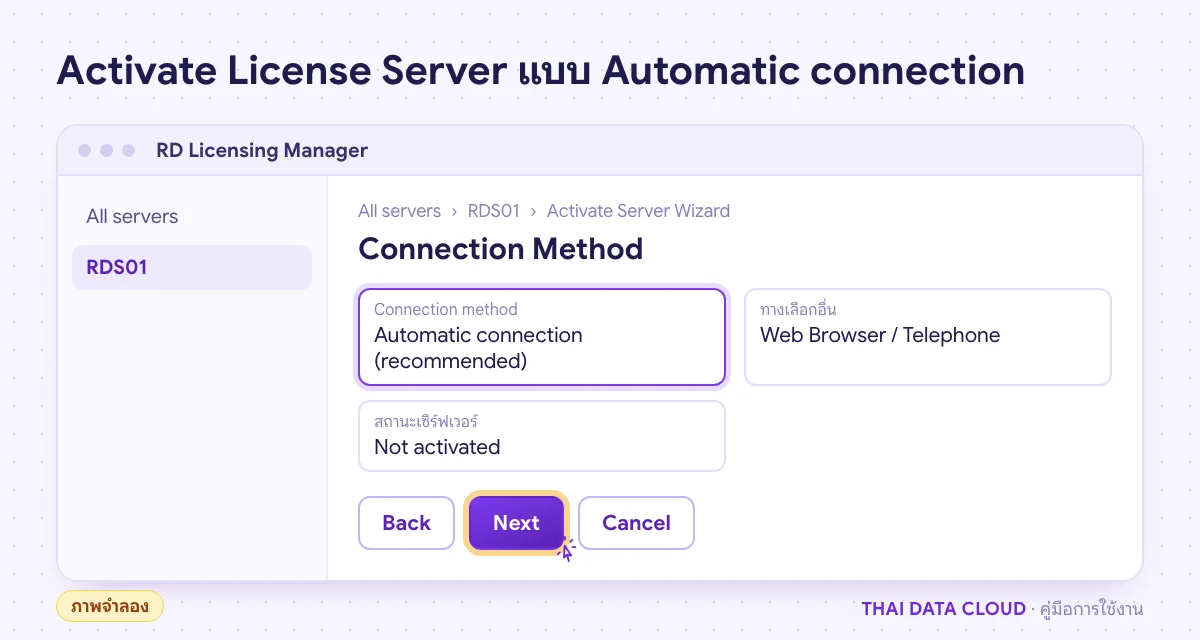Screen dimensions: 1200x640
Task: Open RDS01 breadcrumb link
Action: 494,211
